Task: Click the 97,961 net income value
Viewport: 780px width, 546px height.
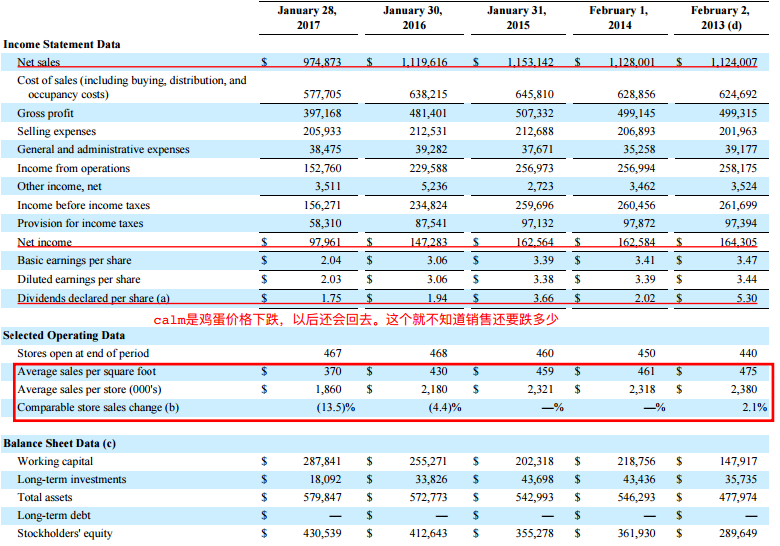Action: [323, 242]
